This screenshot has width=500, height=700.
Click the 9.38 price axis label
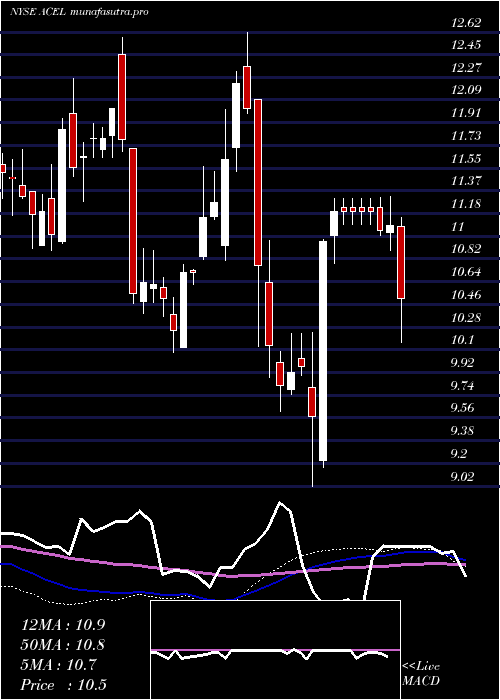(462, 431)
